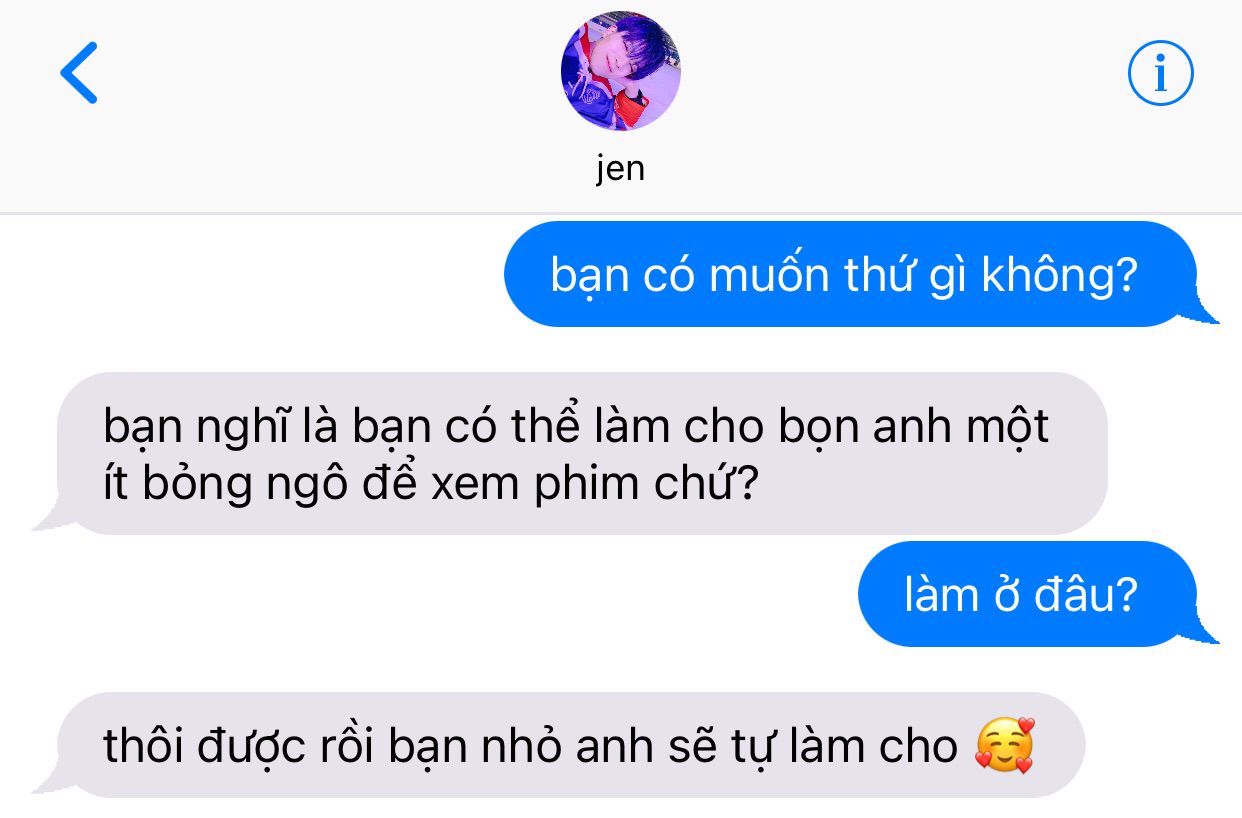The height and width of the screenshot is (818, 1242).
Task: Go back using the blue chevron
Action: click(79, 73)
